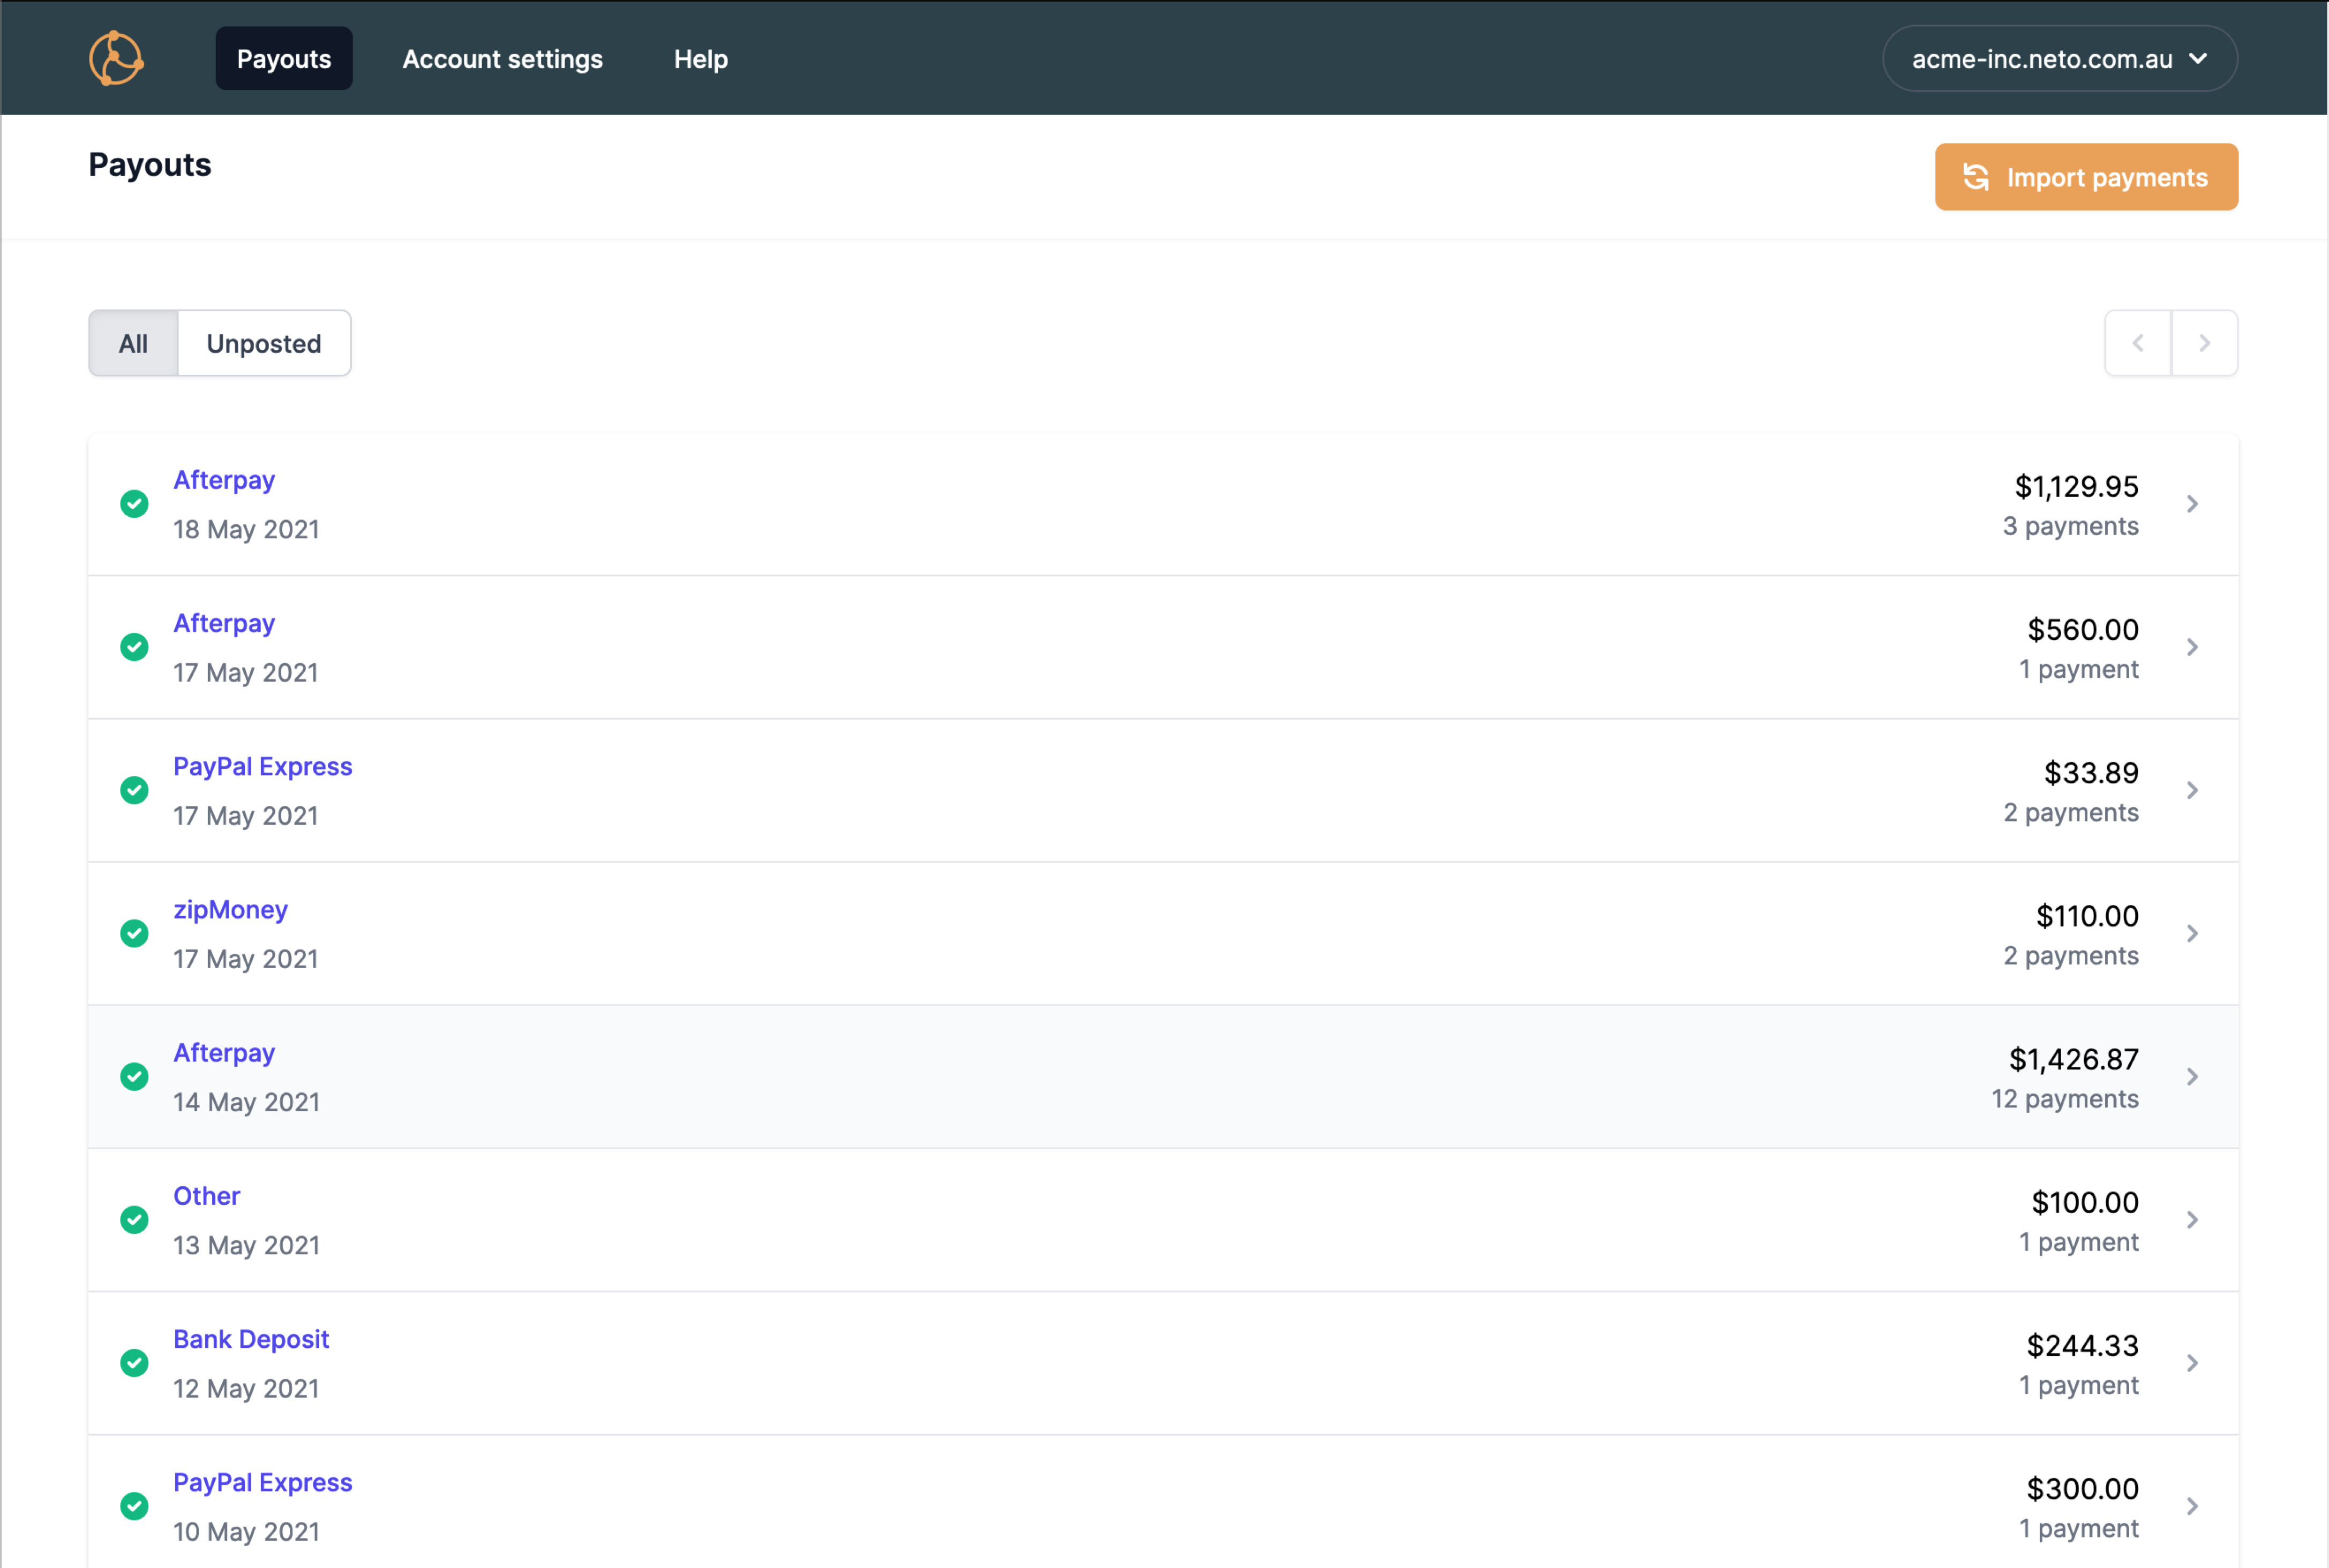Screen dimensions: 2329x1568
Task: Expand Afterpay $560.00 payout chevron
Action: pos(2192,647)
